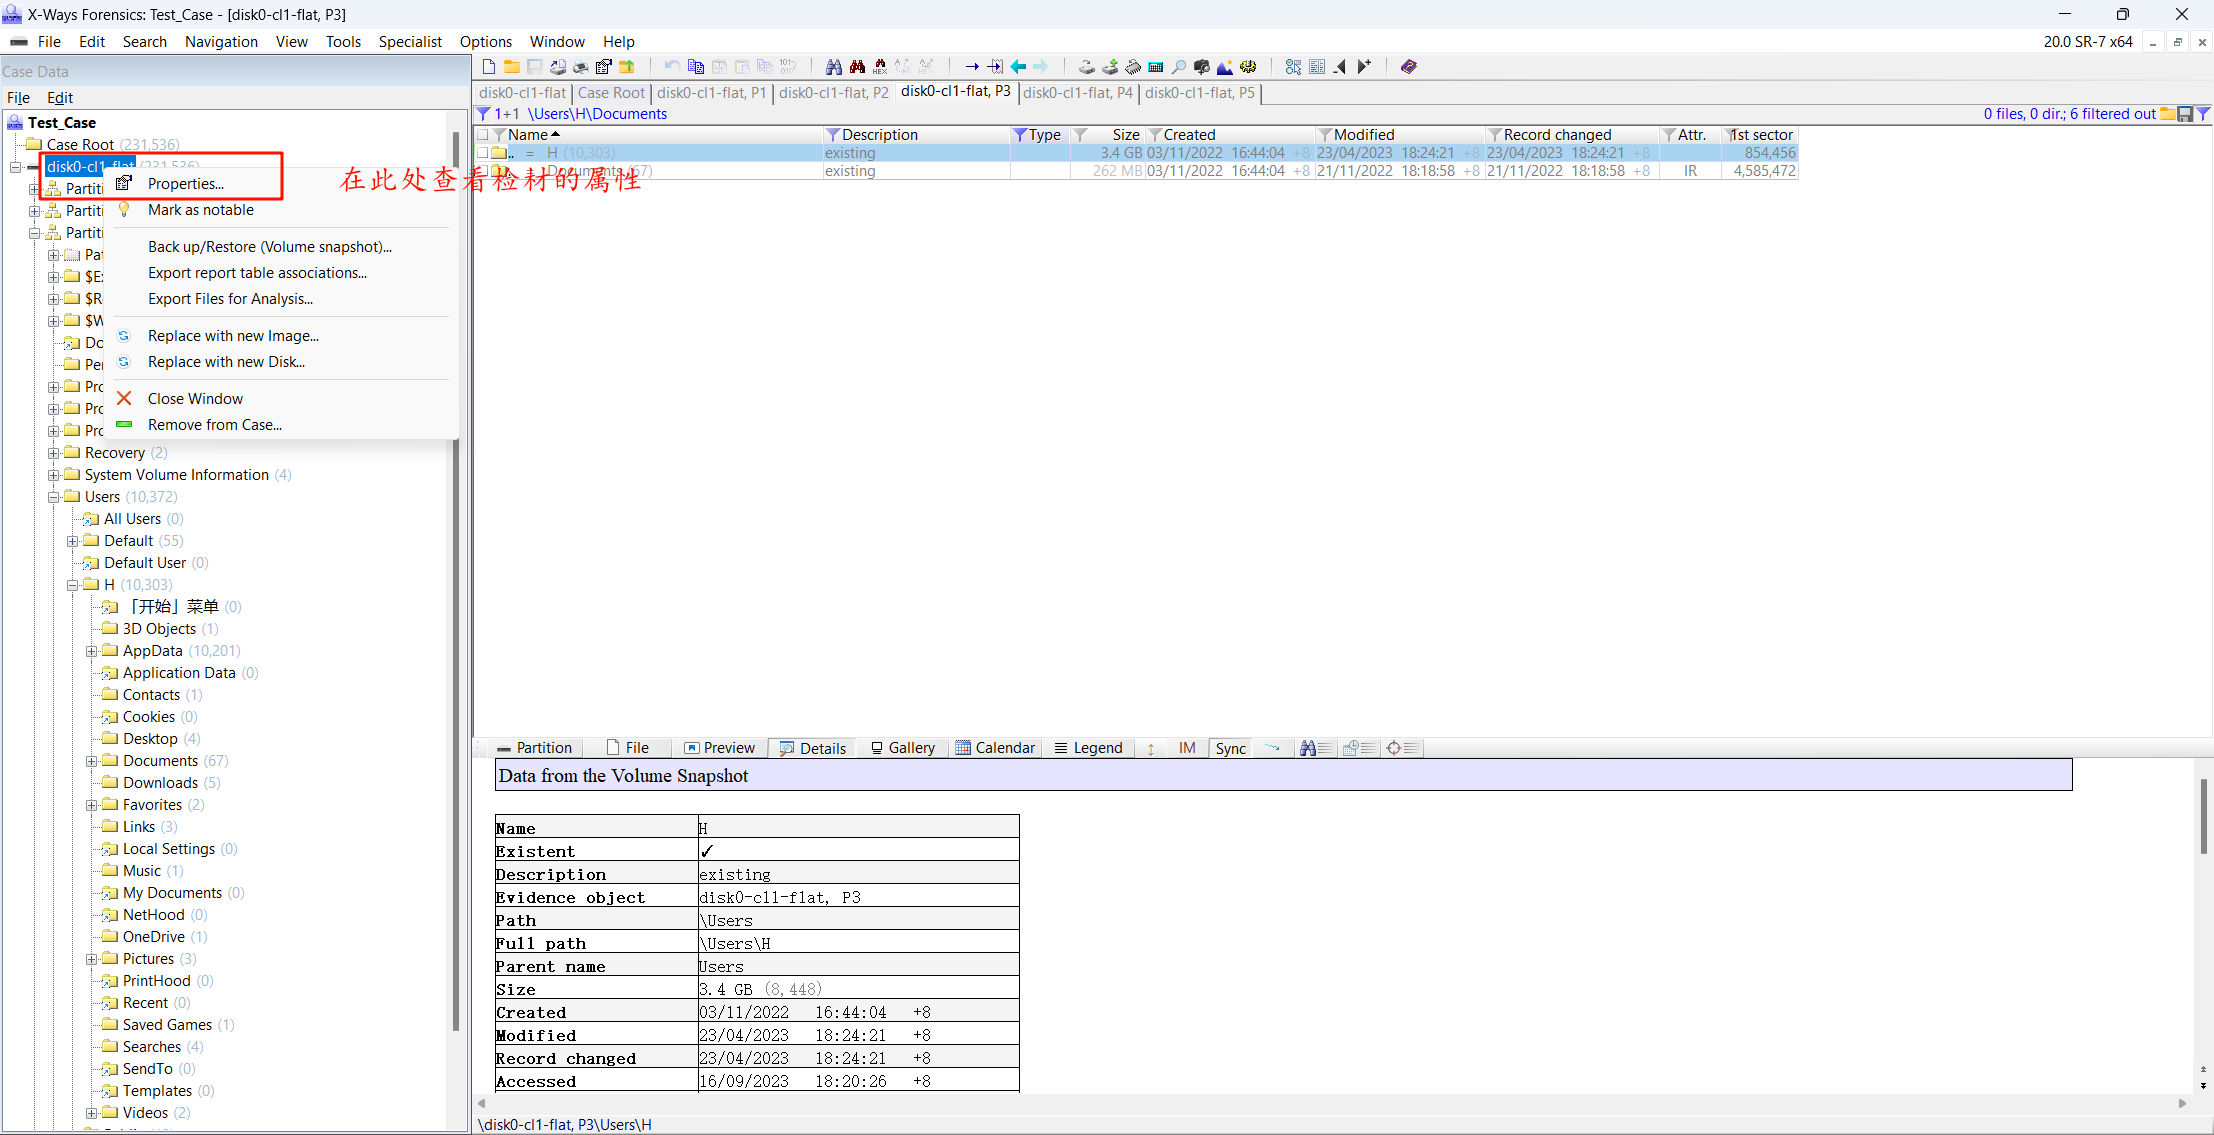Screen dimensions: 2214x1135
Task: Switch to the disk0-cl1-flat, P4 tab
Action: pos(1077,93)
